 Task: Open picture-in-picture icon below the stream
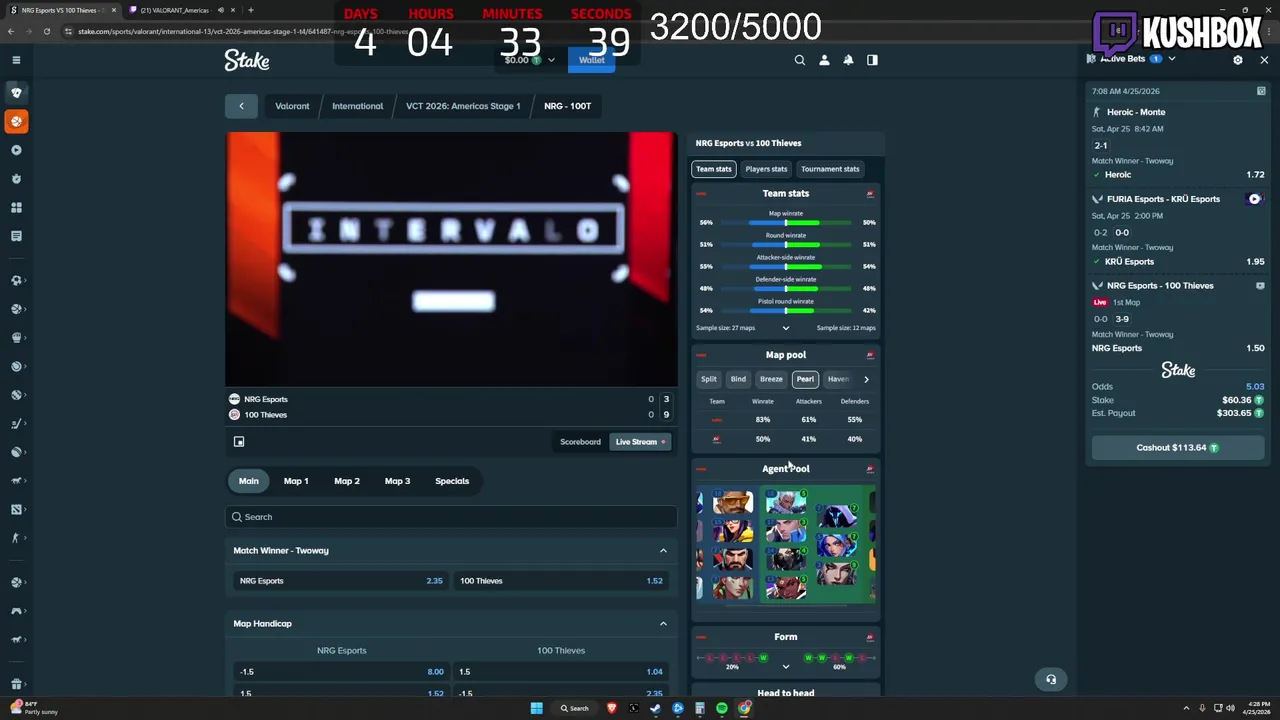pos(239,441)
